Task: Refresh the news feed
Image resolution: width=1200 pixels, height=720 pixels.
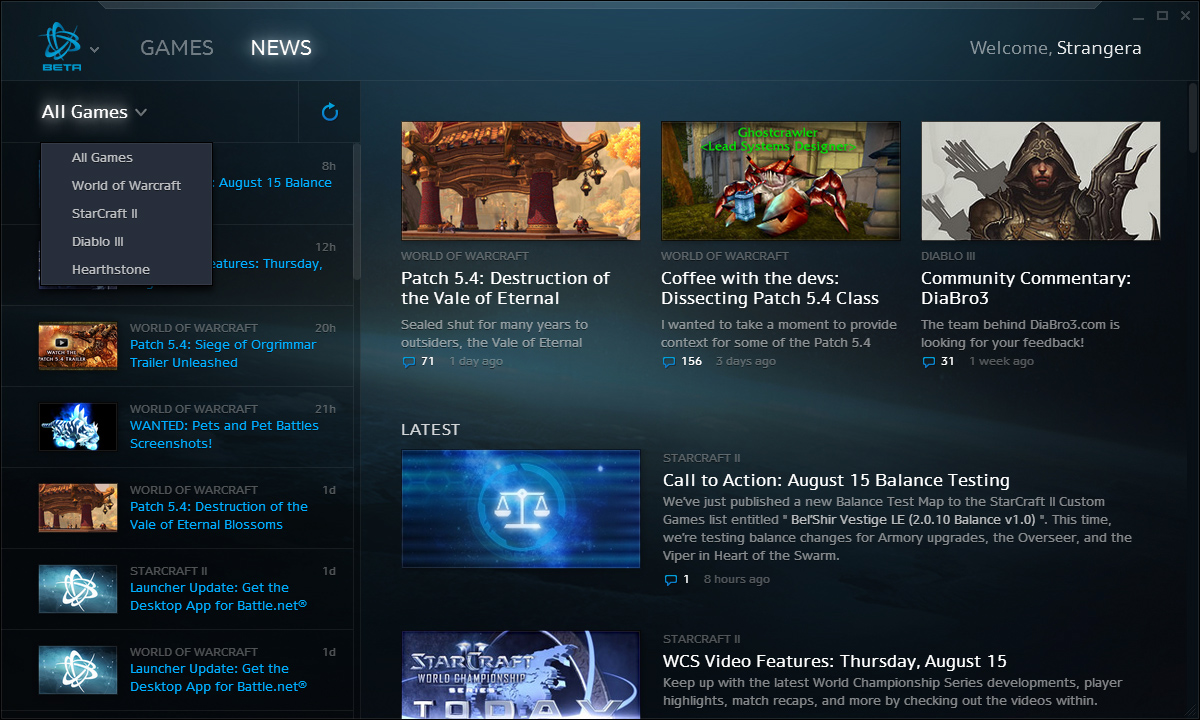Action: pyautogui.click(x=329, y=112)
